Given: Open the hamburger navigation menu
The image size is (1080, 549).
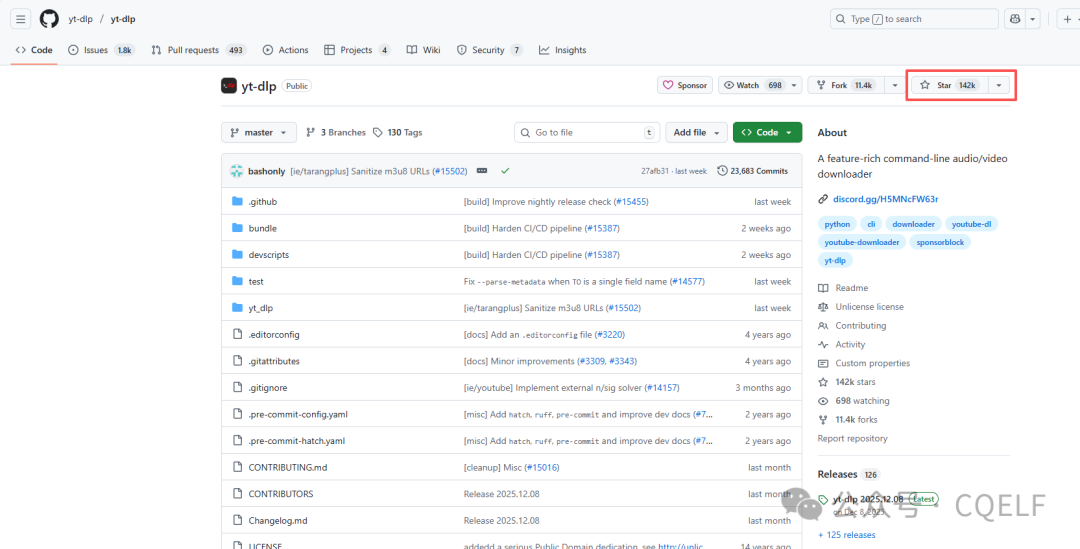Looking at the screenshot, I should 20,19.
